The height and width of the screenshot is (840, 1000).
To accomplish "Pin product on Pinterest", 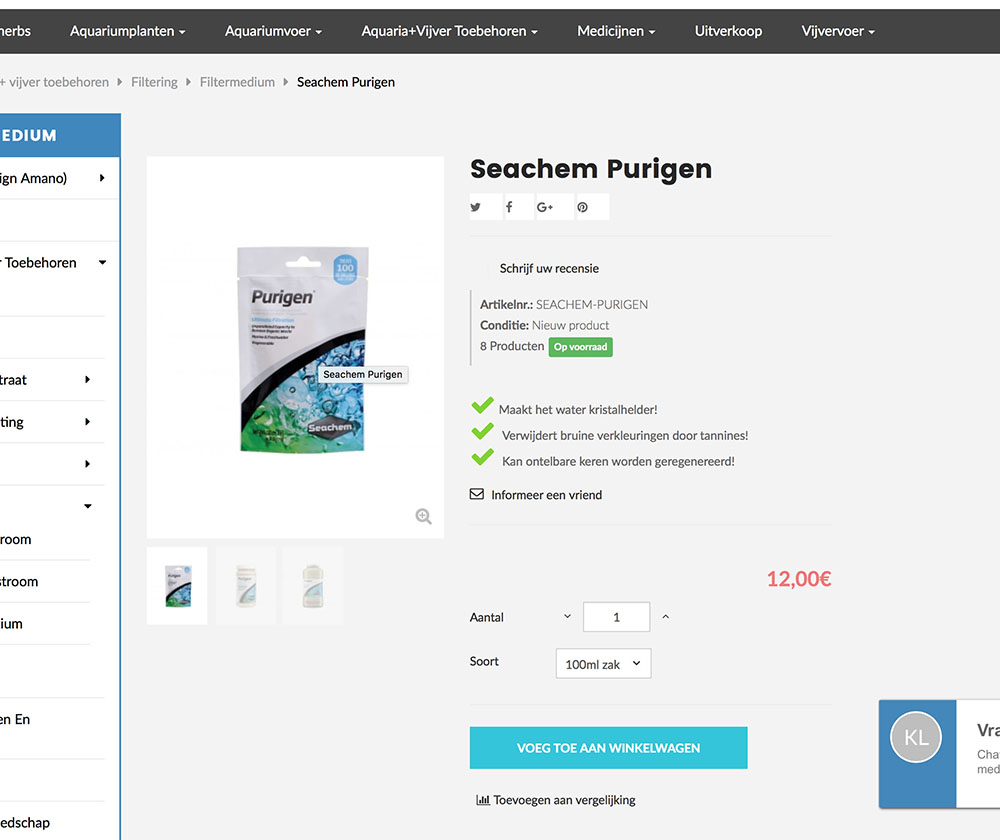I will 592,207.
